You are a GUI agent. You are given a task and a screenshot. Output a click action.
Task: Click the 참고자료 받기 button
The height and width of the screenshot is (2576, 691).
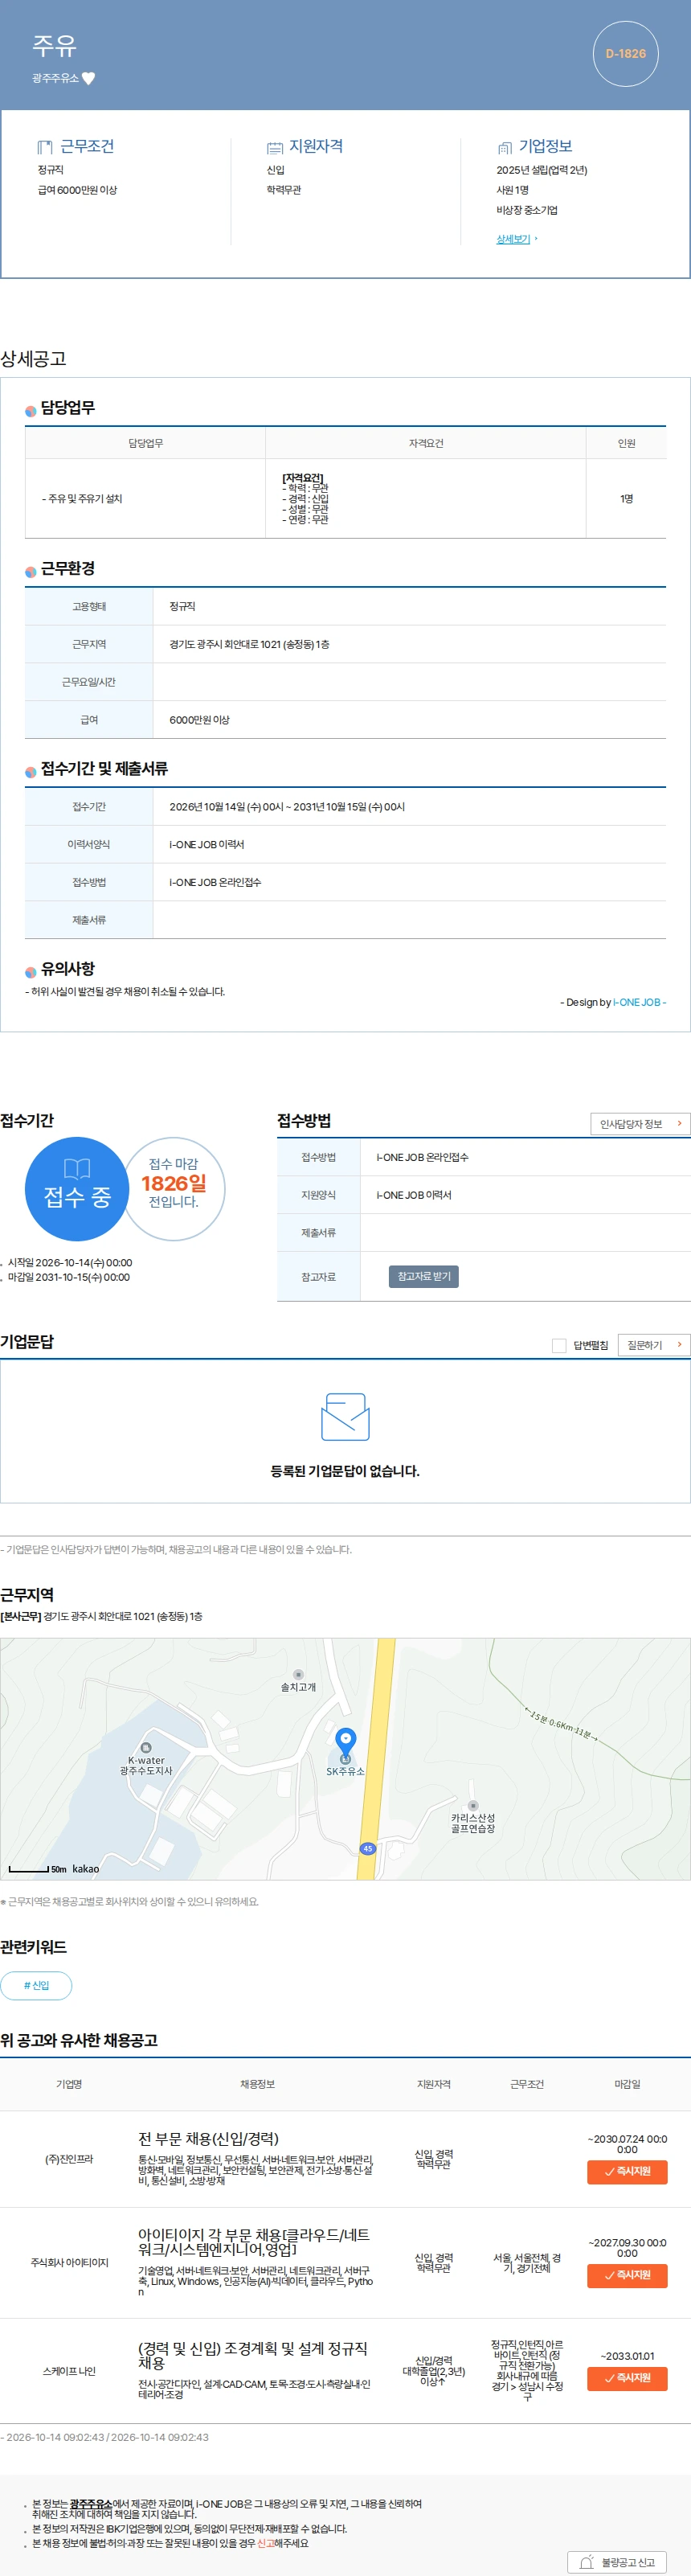(x=424, y=1276)
